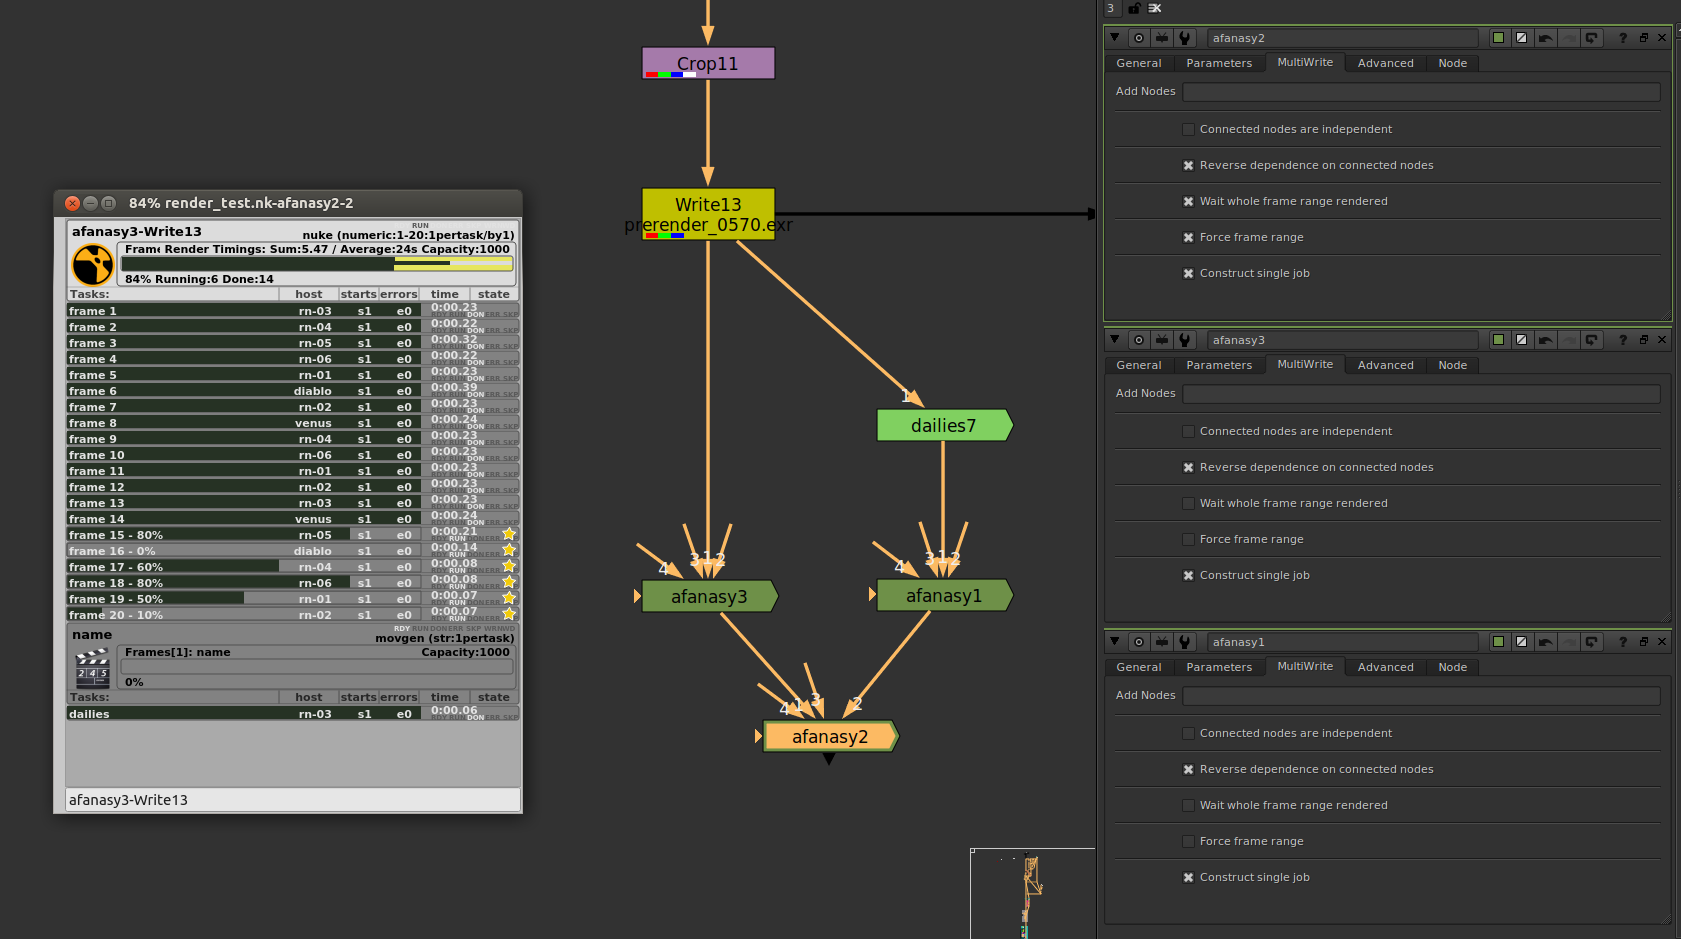
Task: Enable 'Connected nodes are independent' in afanasy2
Action: [1188, 129]
